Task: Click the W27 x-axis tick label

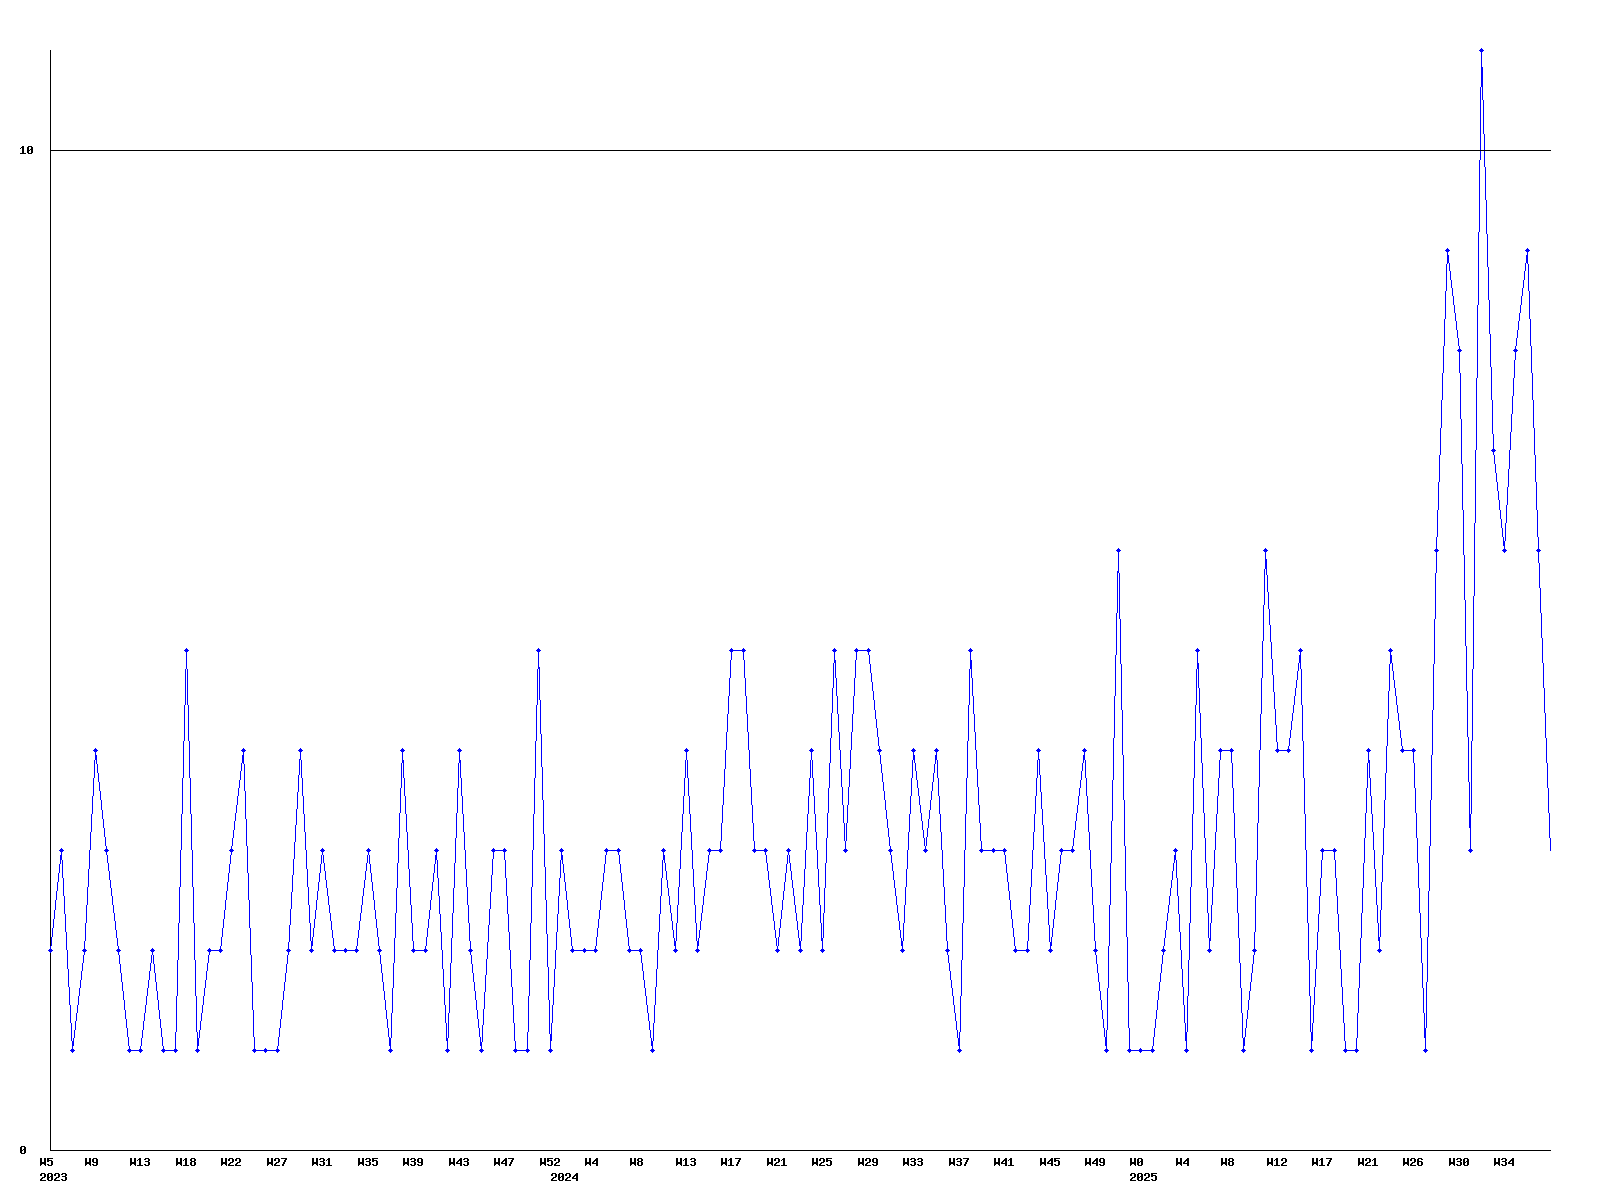Action: 277,1162
